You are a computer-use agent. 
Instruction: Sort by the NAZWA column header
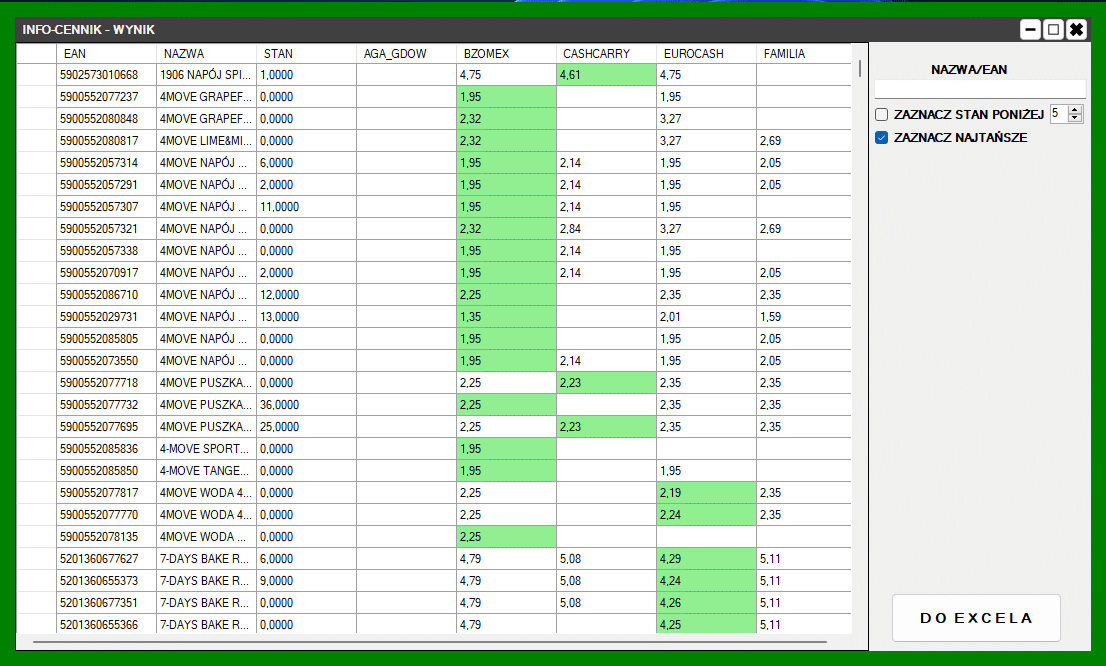pyautogui.click(x=206, y=54)
